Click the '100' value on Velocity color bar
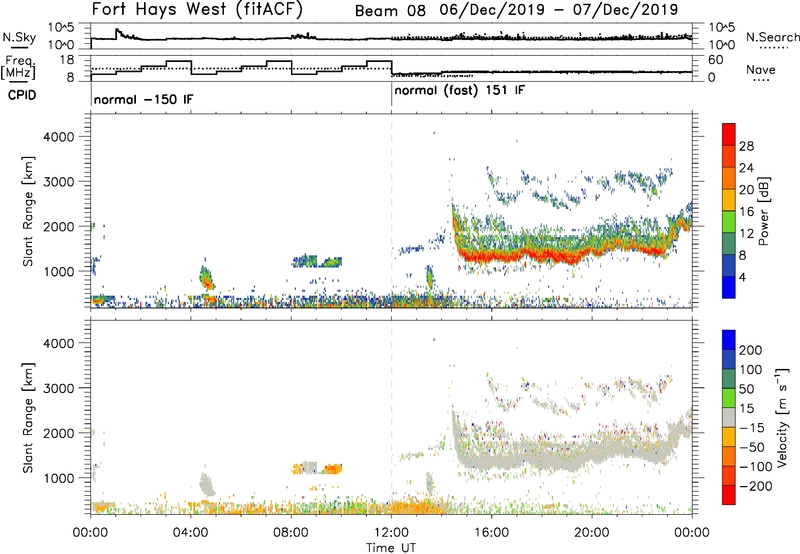 [751, 370]
